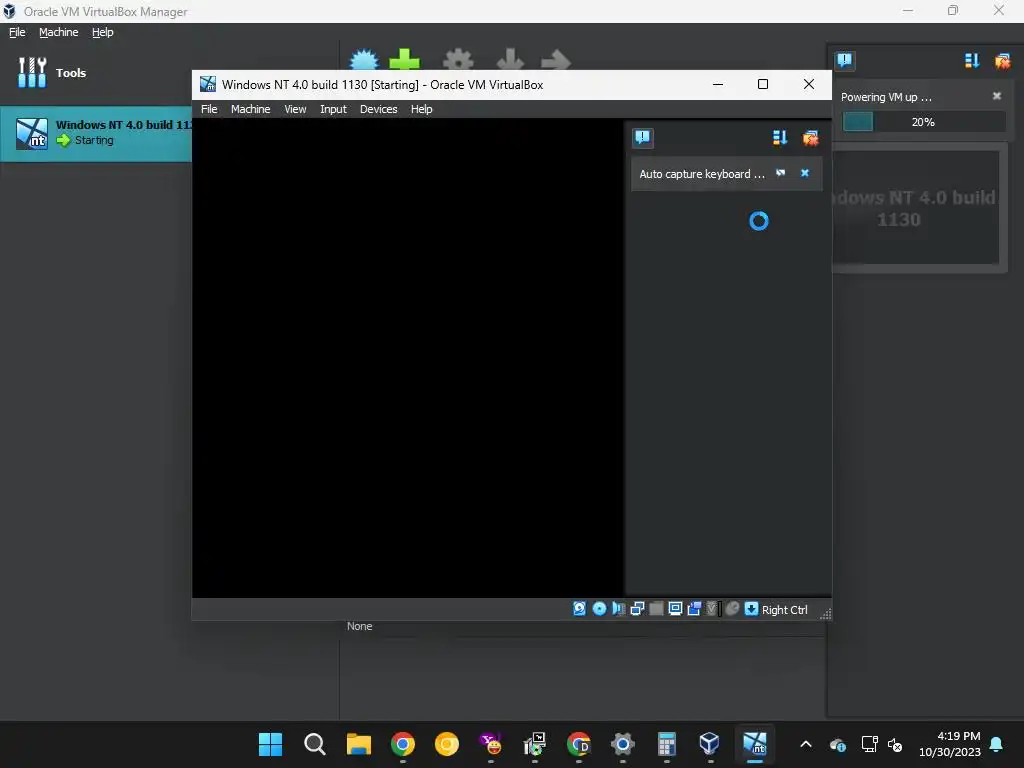Clear all notifications icon in VM window panel
The width and height of the screenshot is (1024, 768).
810,137
